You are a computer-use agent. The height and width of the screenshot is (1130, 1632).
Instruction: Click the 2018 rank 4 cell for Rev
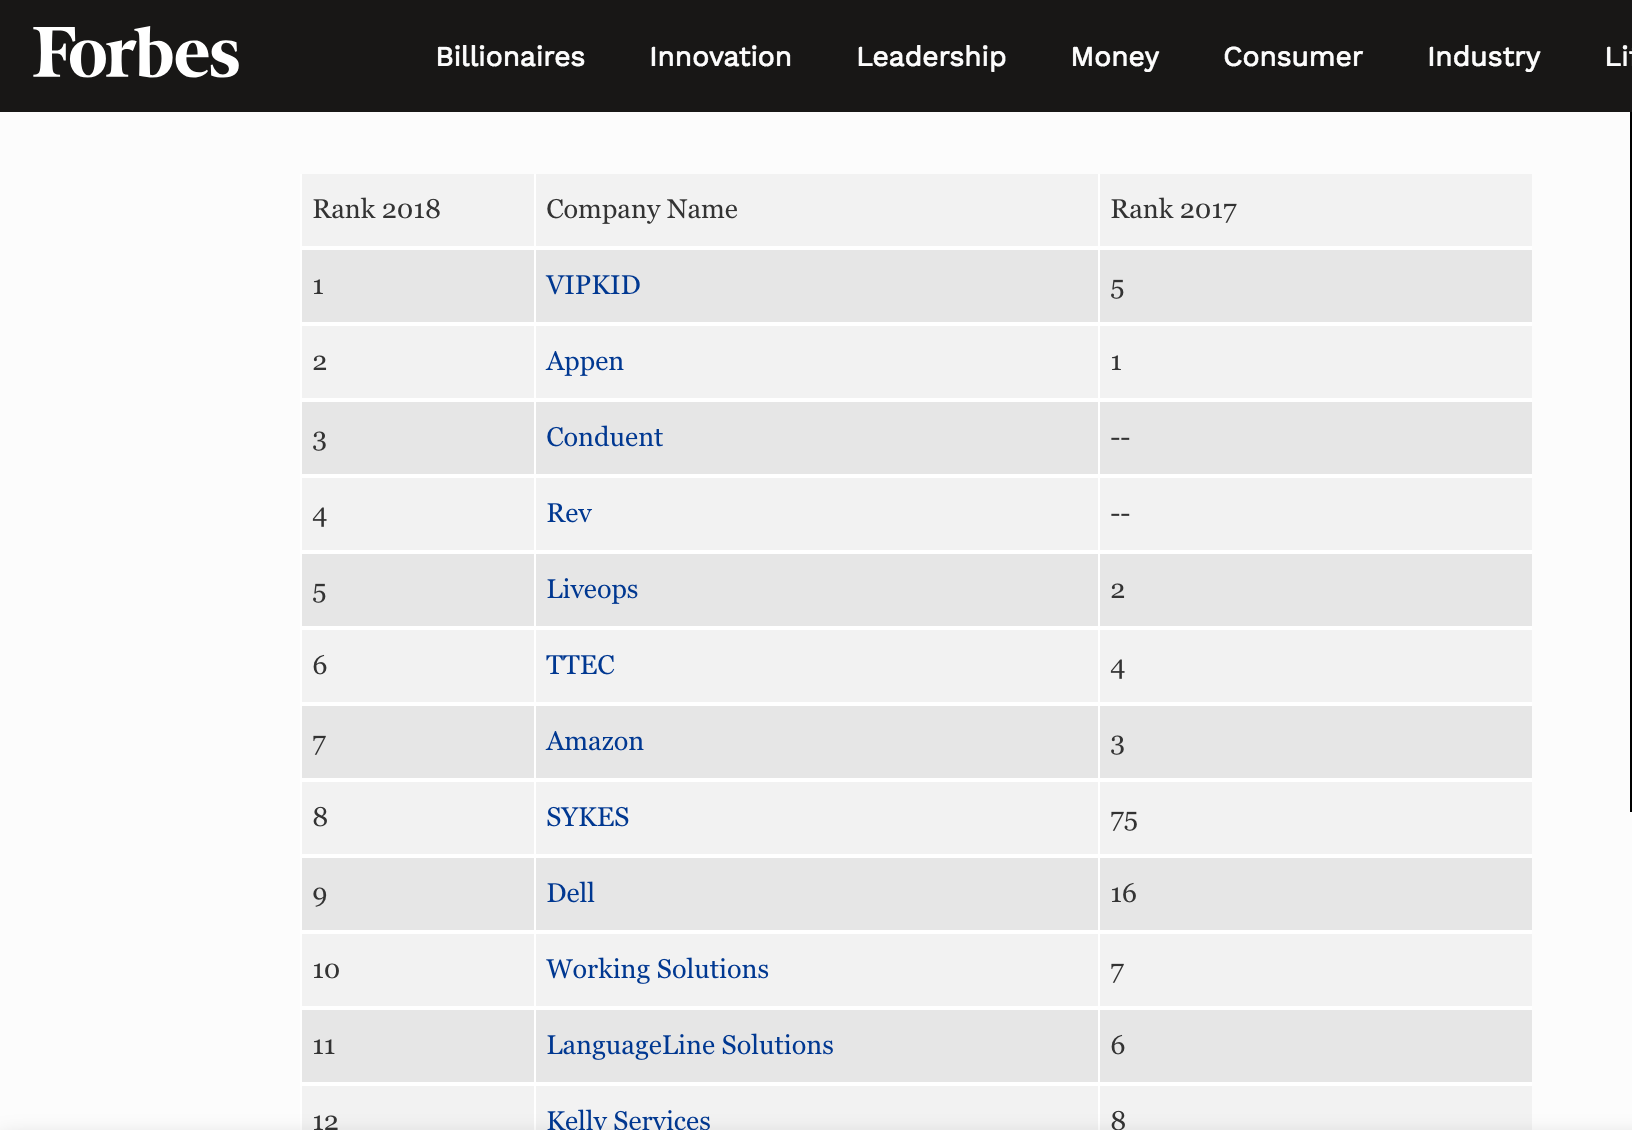pos(418,514)
